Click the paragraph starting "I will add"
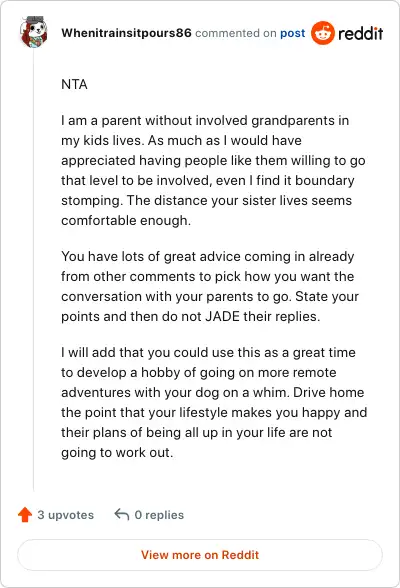The height and width of the screenshot is (588, 400). tap(214, 402)
